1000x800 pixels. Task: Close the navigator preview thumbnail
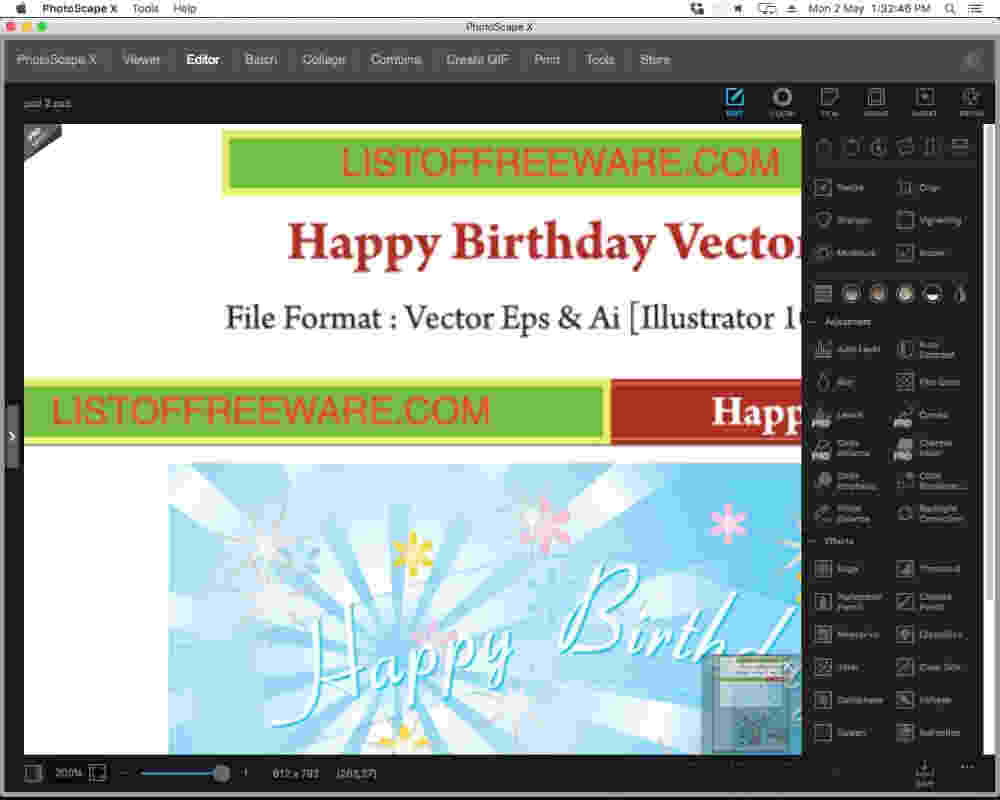click(788, 667)
